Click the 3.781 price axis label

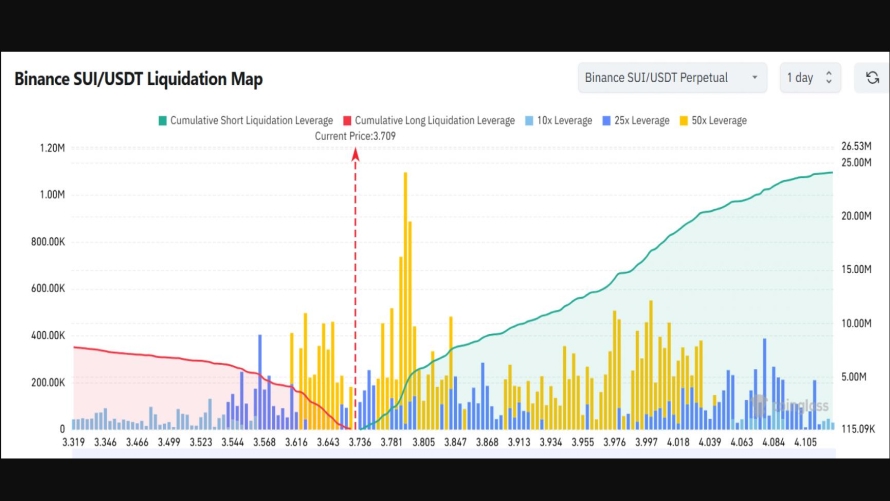click(x=392, y=442)
